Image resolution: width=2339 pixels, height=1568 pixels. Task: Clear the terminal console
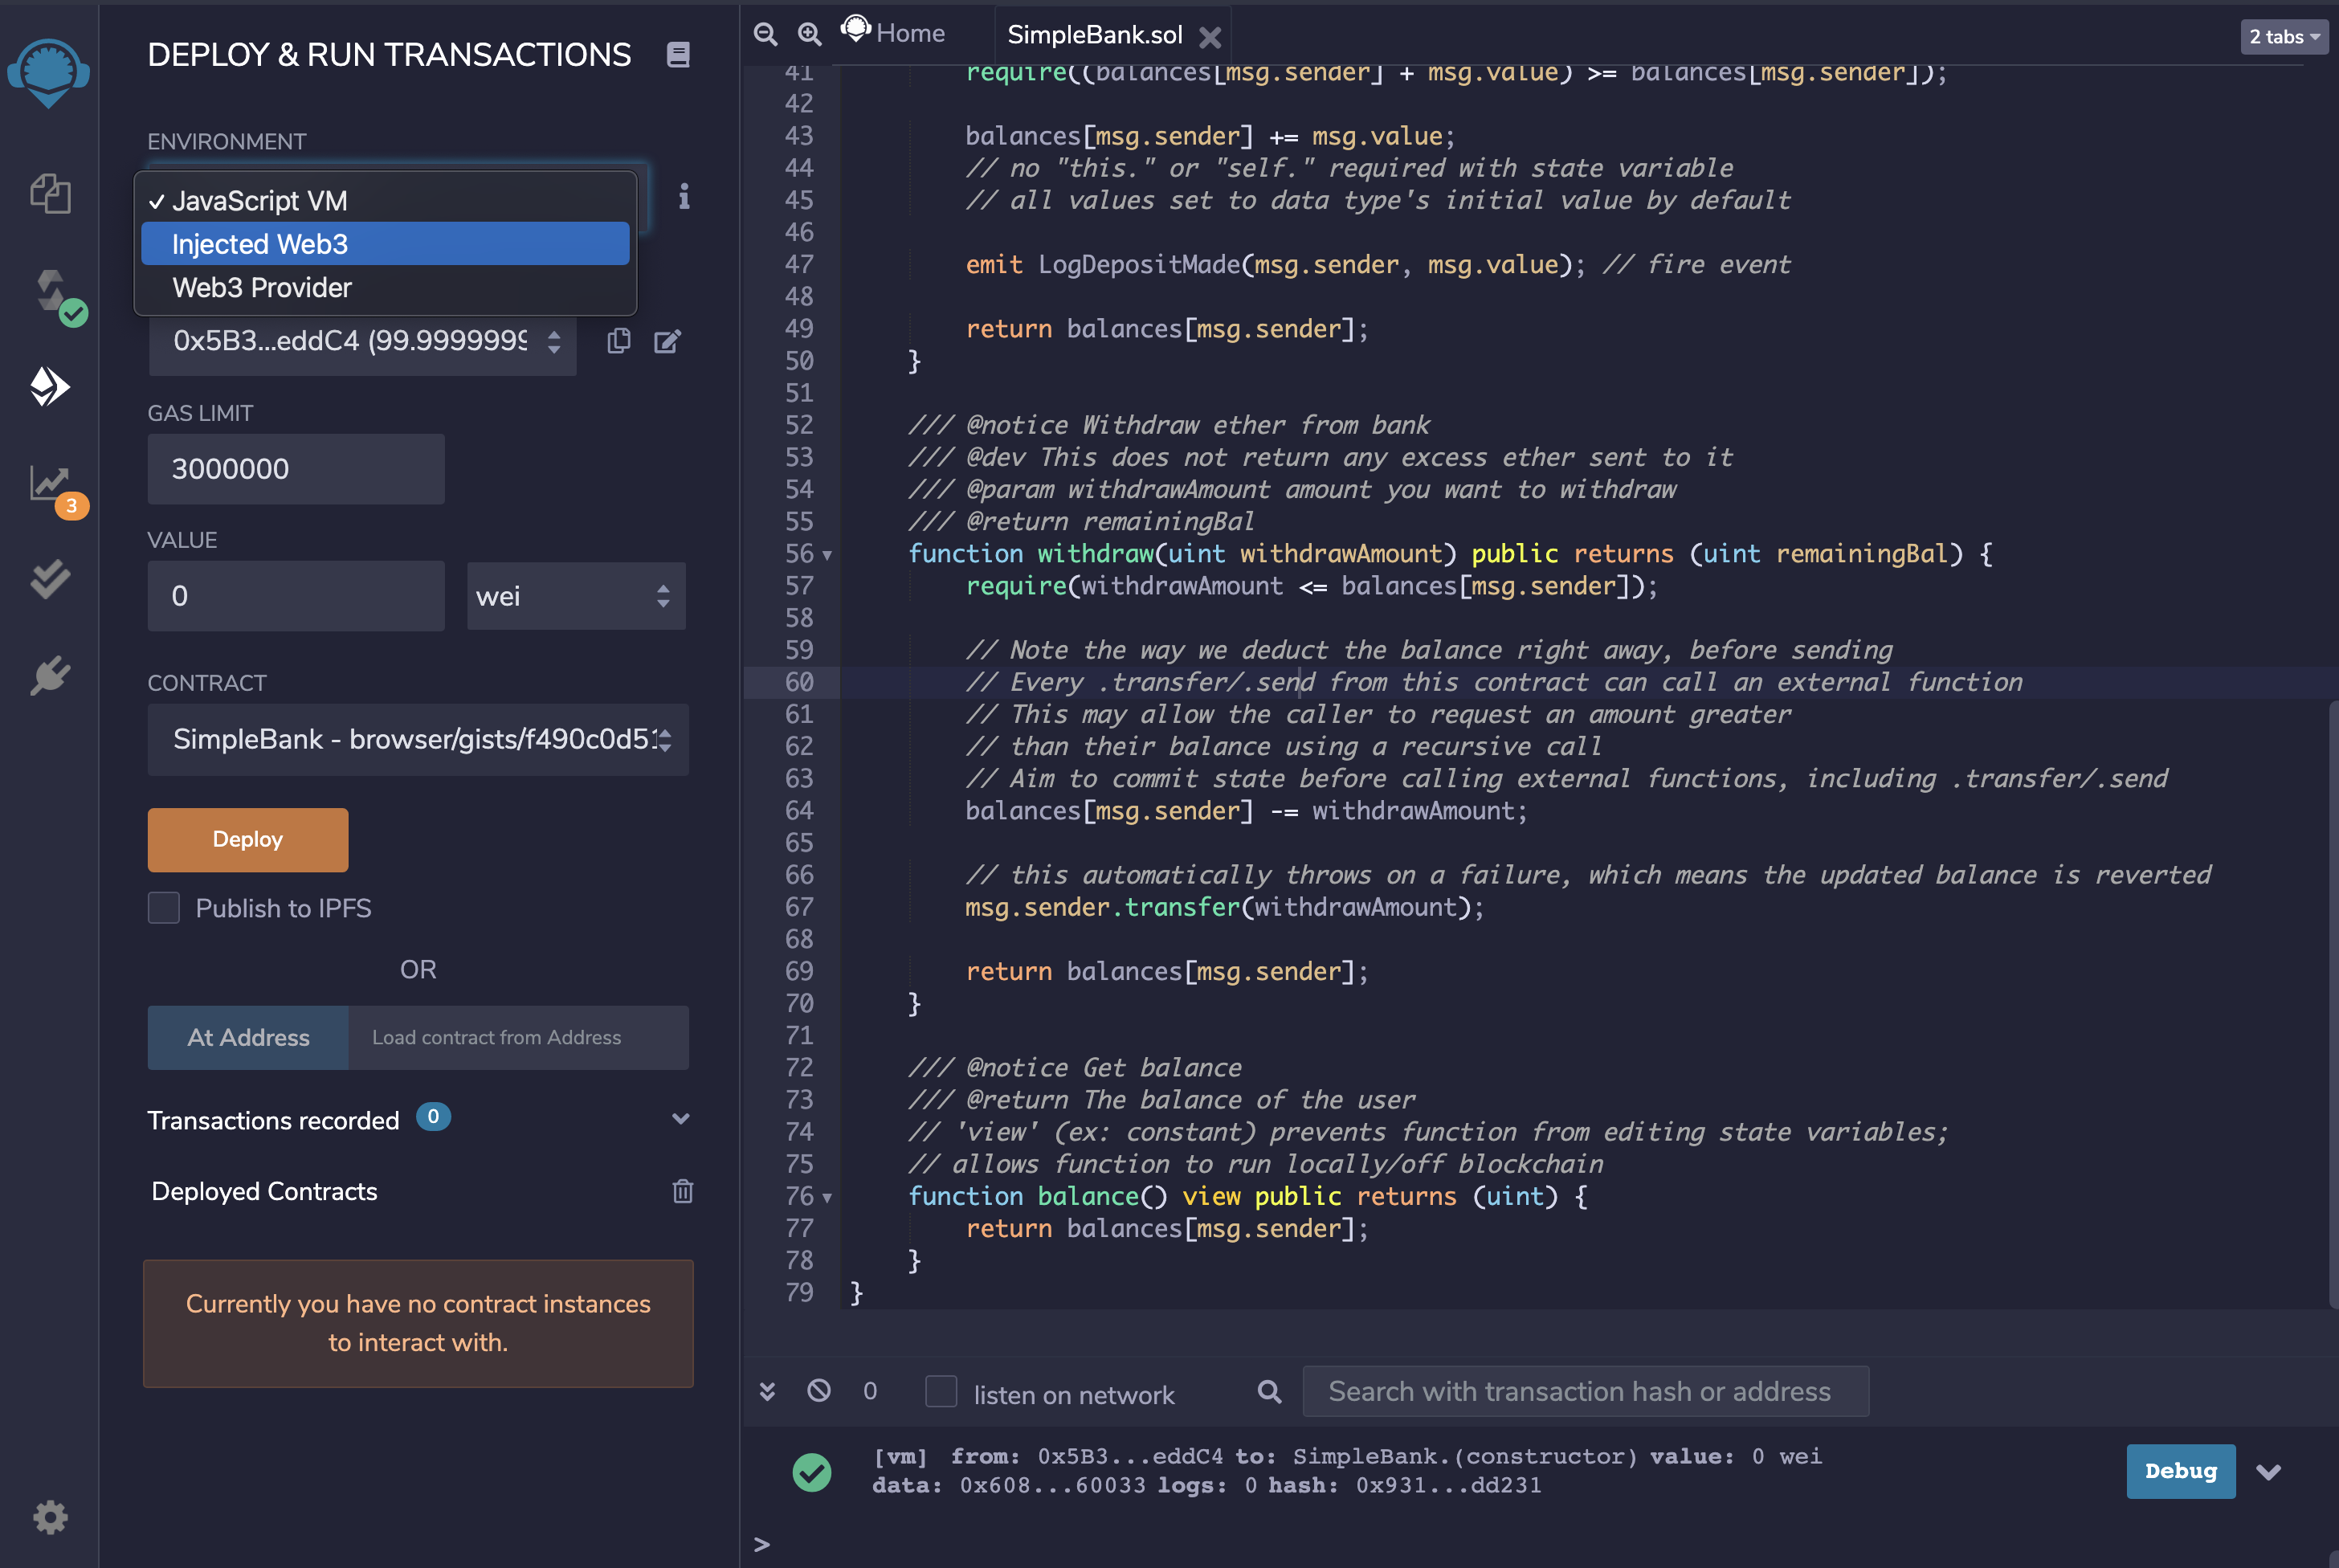tap(820, 1391)
